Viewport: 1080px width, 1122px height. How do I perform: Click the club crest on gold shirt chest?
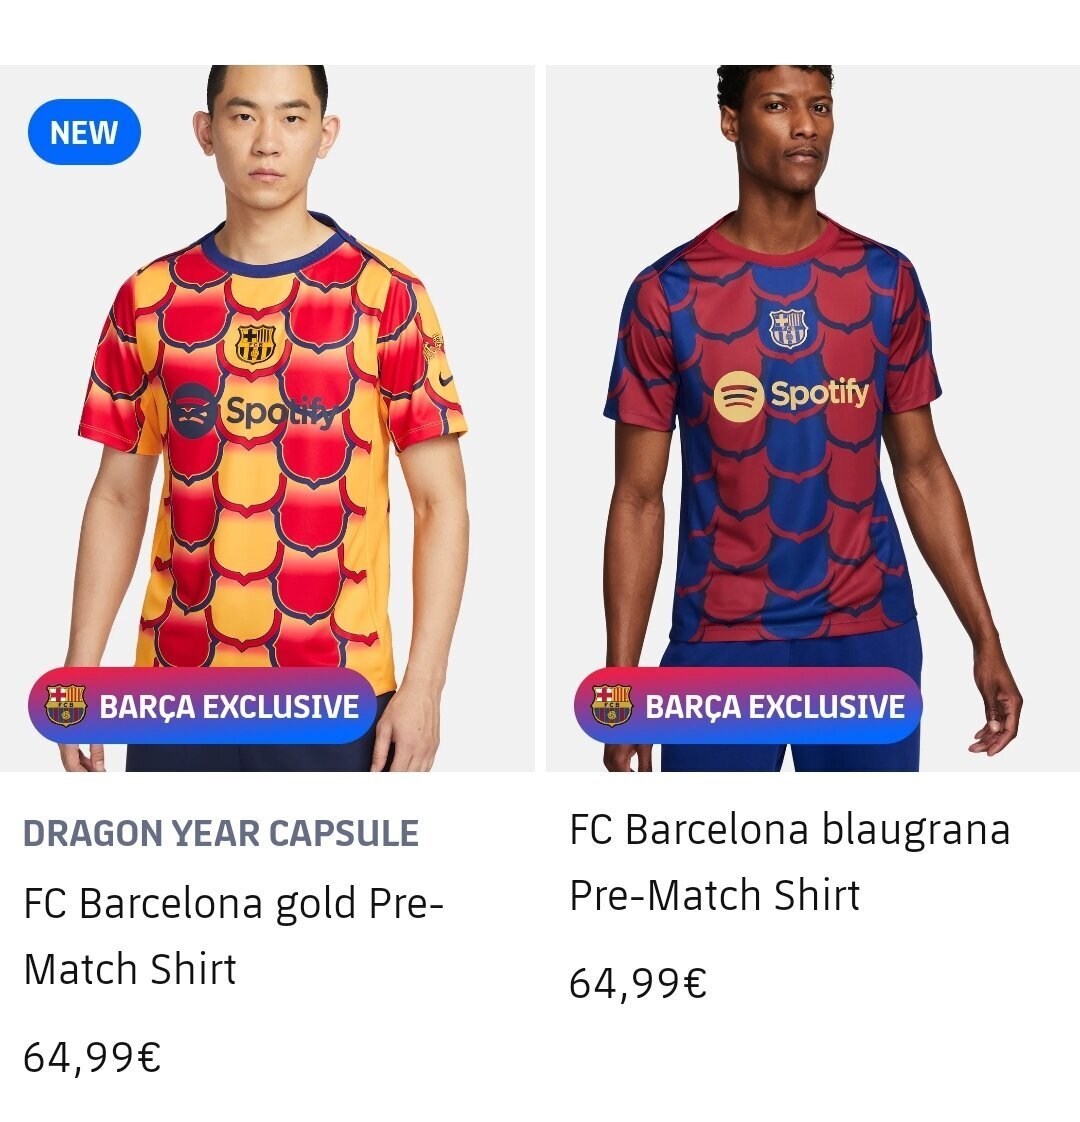[x=256, y=344]
